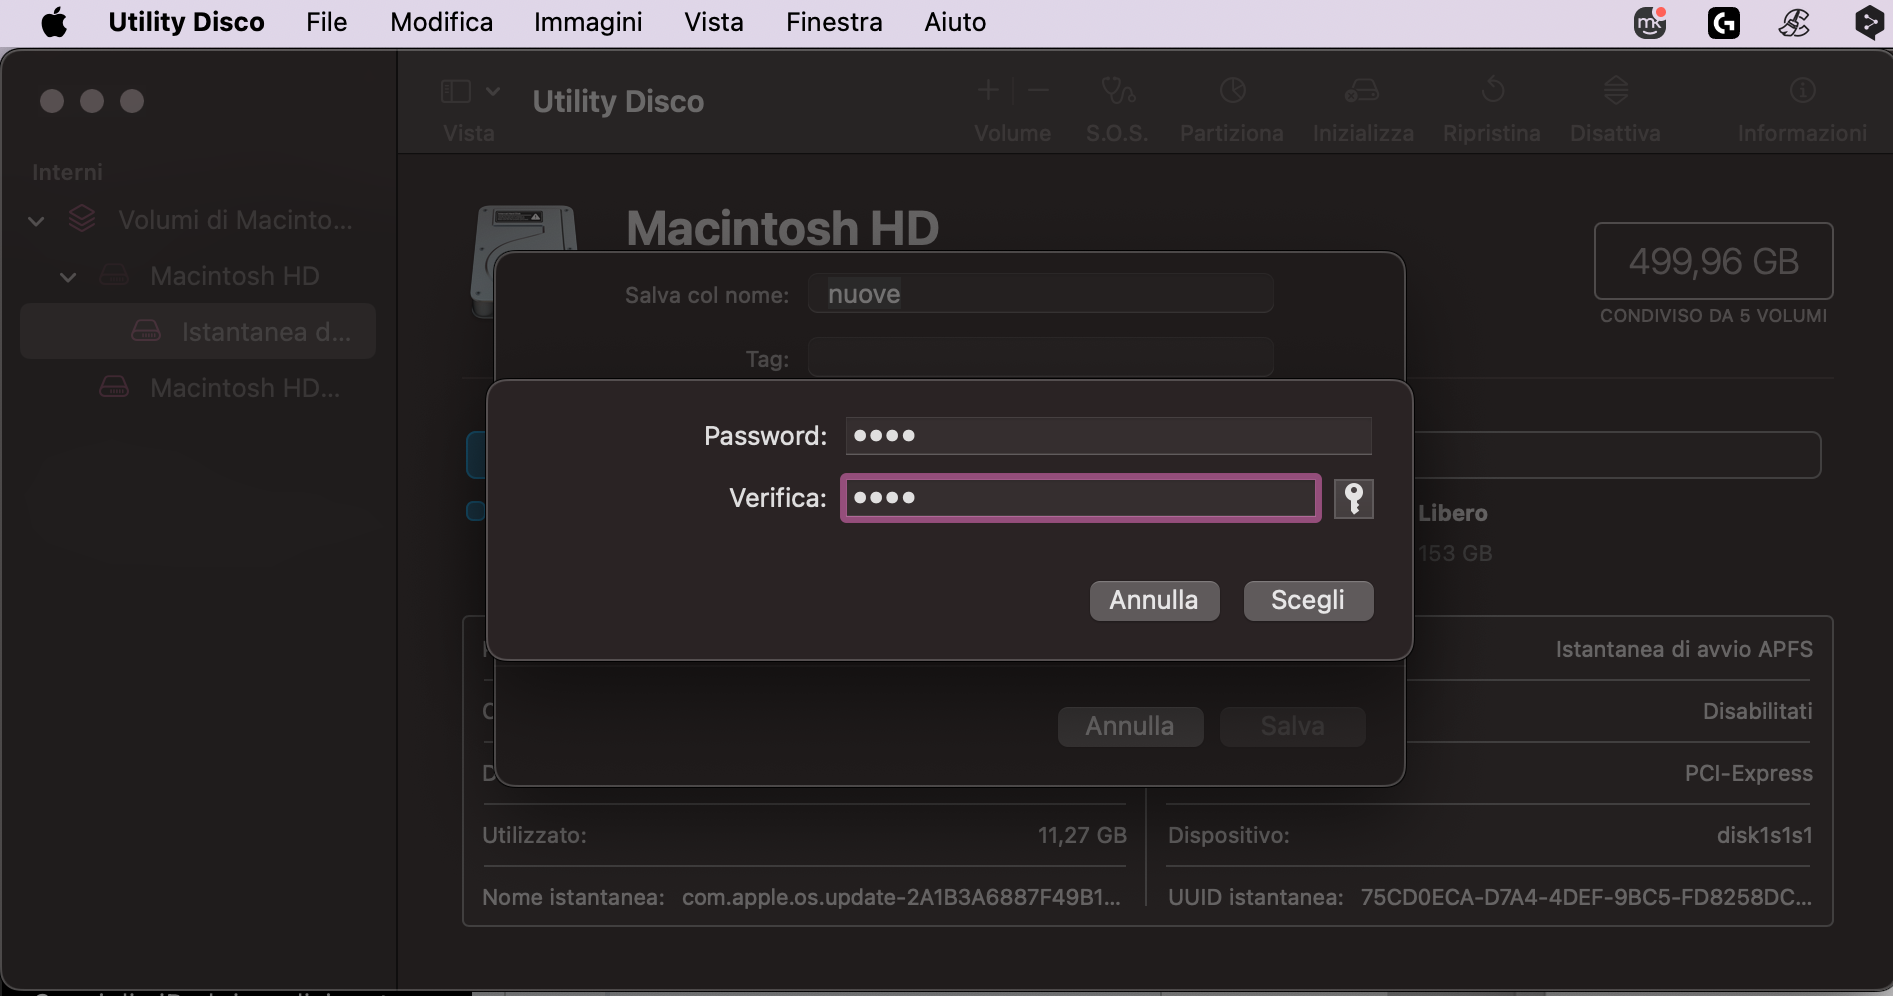Open the Immagini menu
The width and height of the screenshot is (1893, 996).
pyautogui.click(x=588, y=22)
